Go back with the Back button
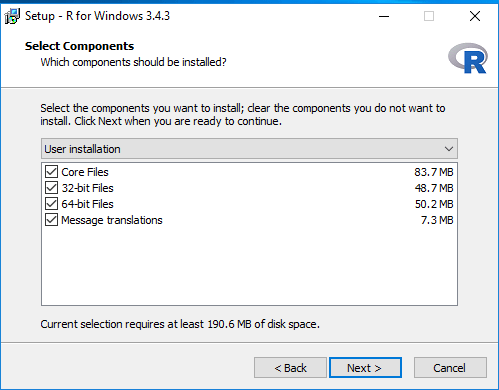 pyautogui.click(x=290, y=368)
